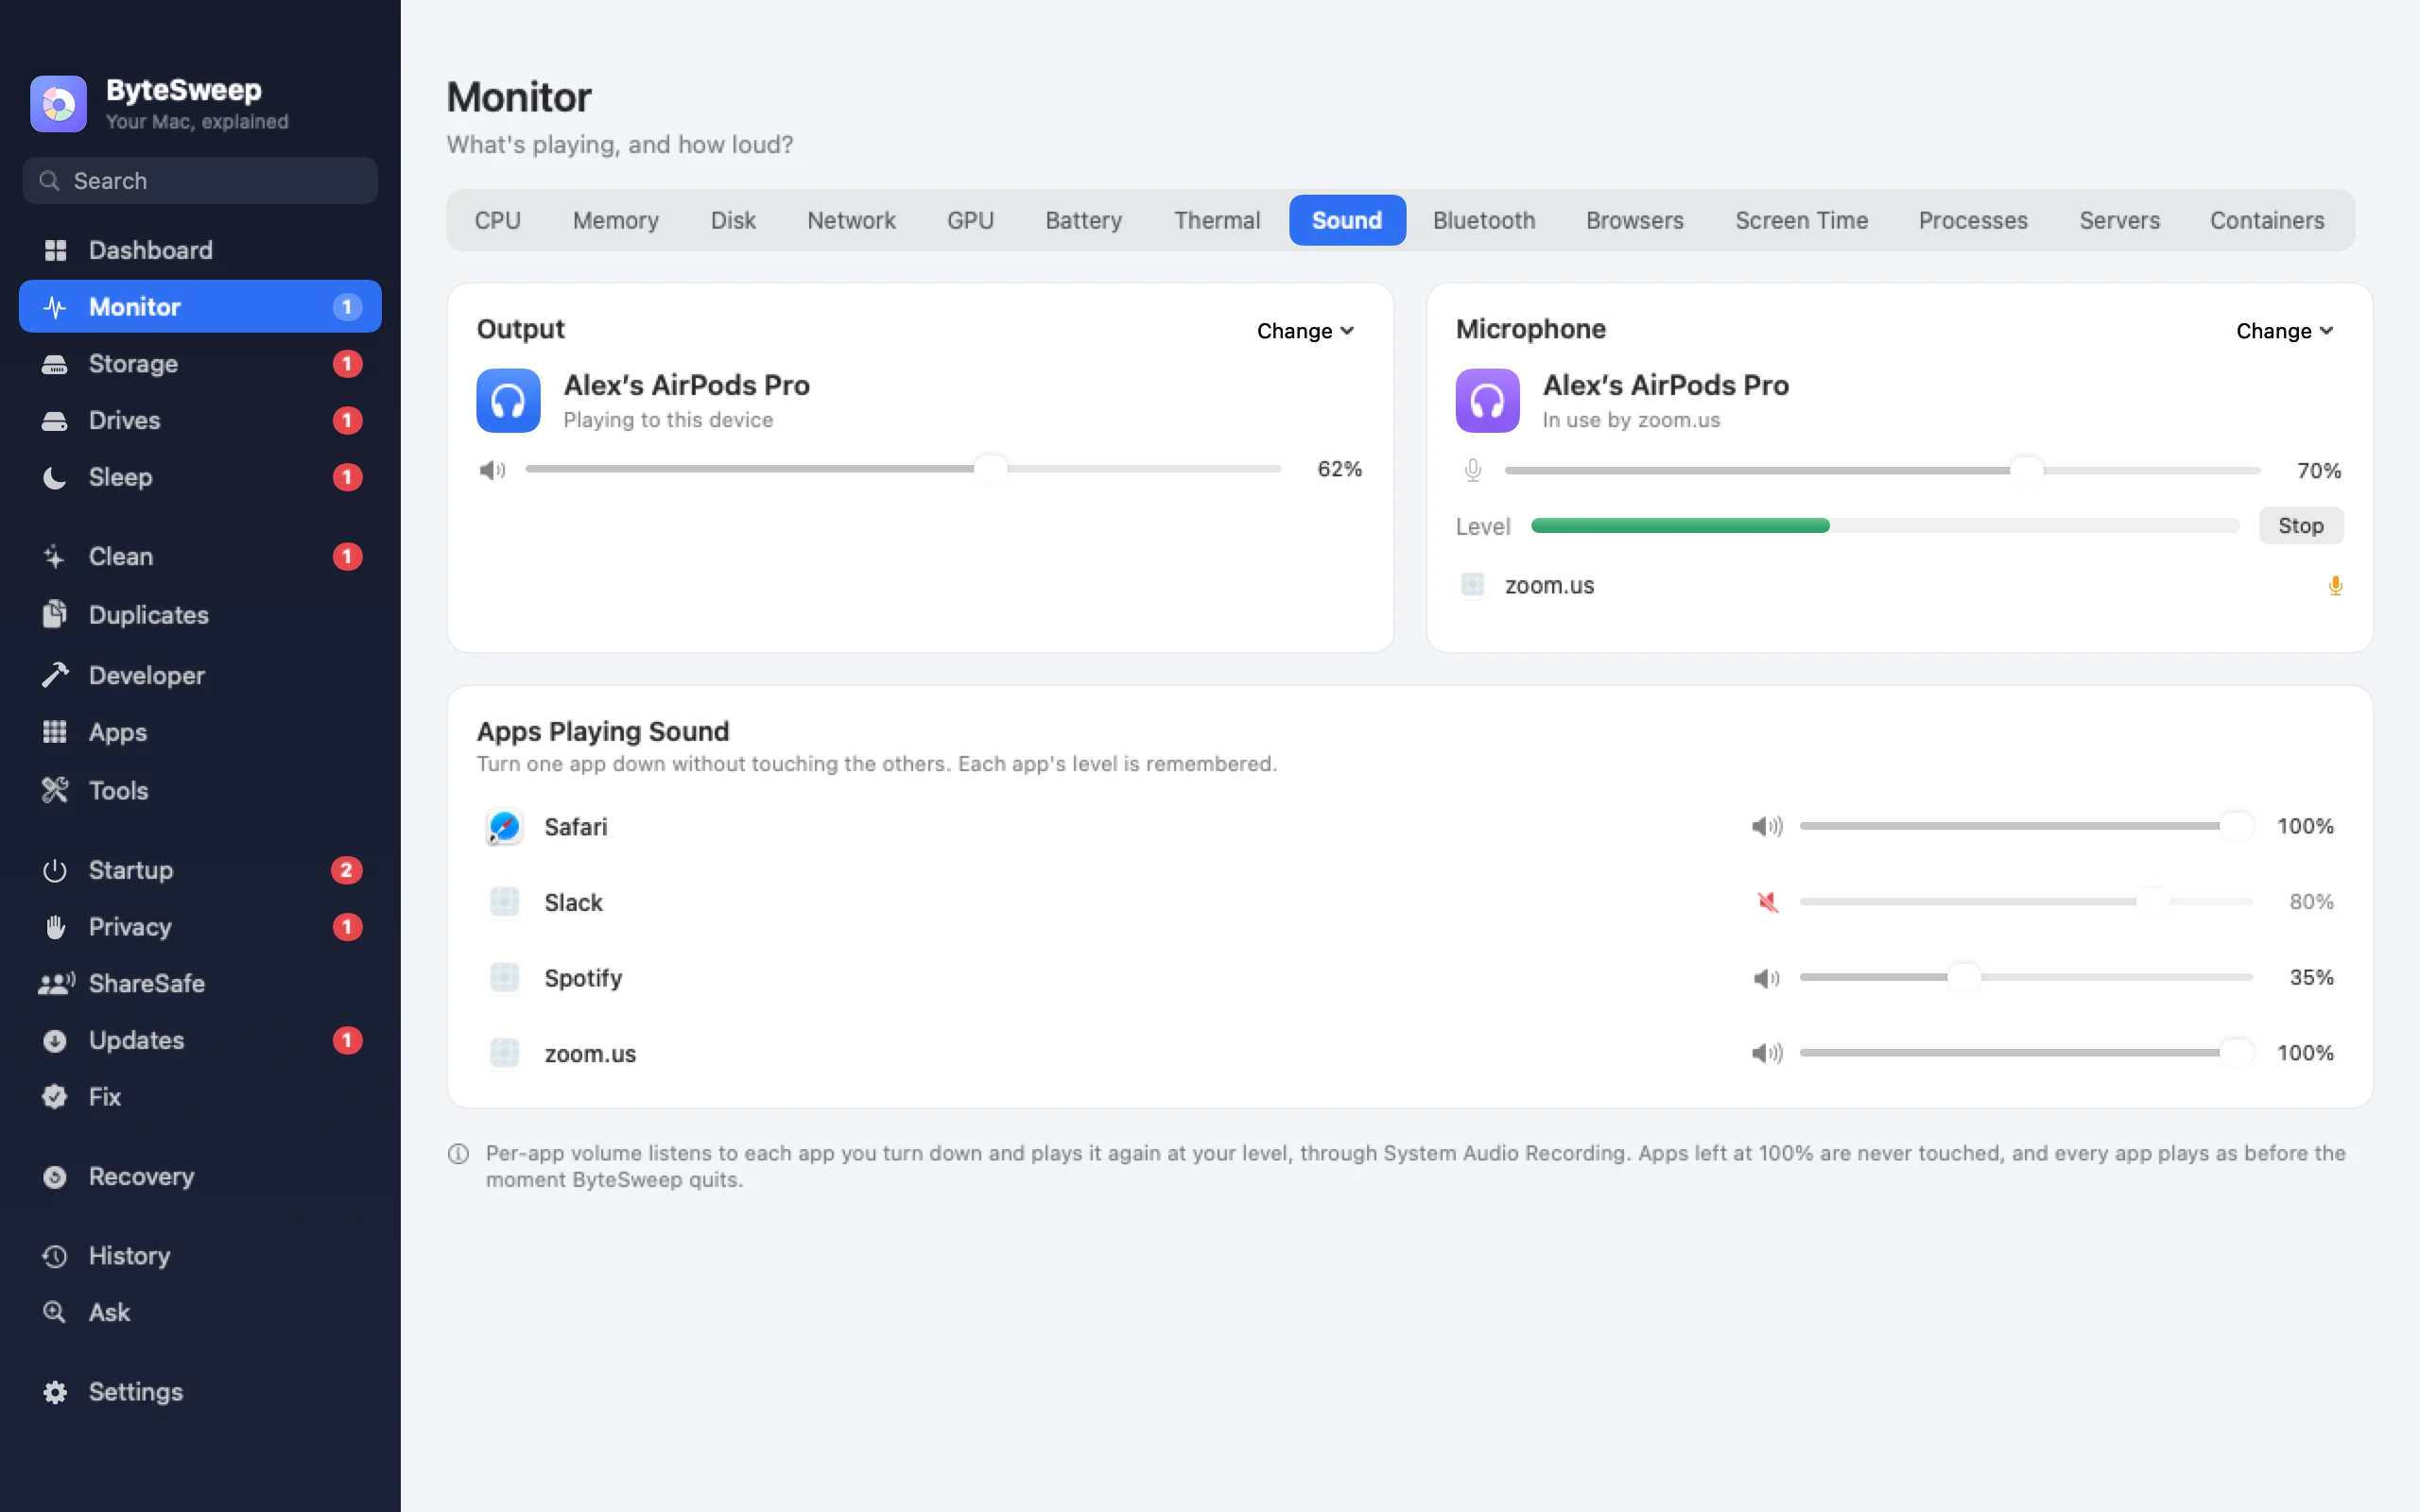Switch to the Processes tab
Screen dimensions: 2420x1512
click(1973, 220)
